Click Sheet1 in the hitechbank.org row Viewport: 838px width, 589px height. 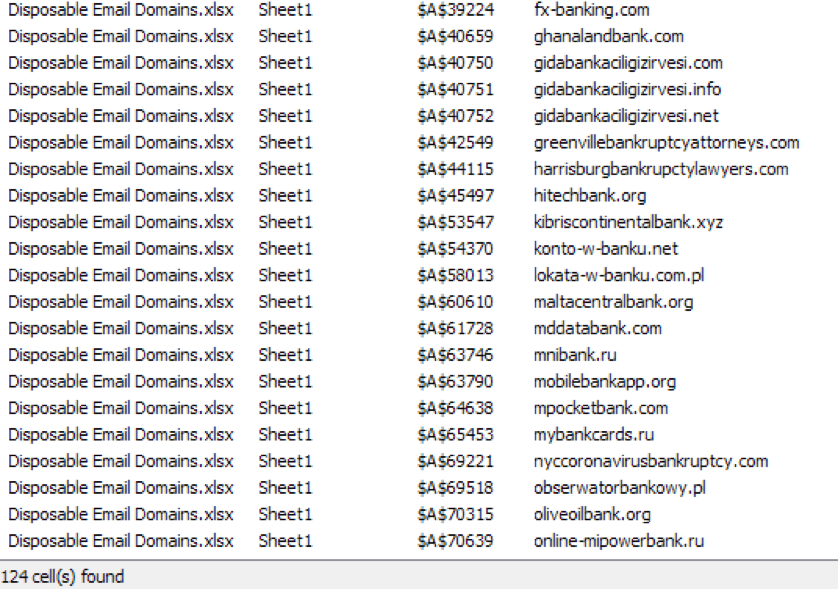[285, 196]
